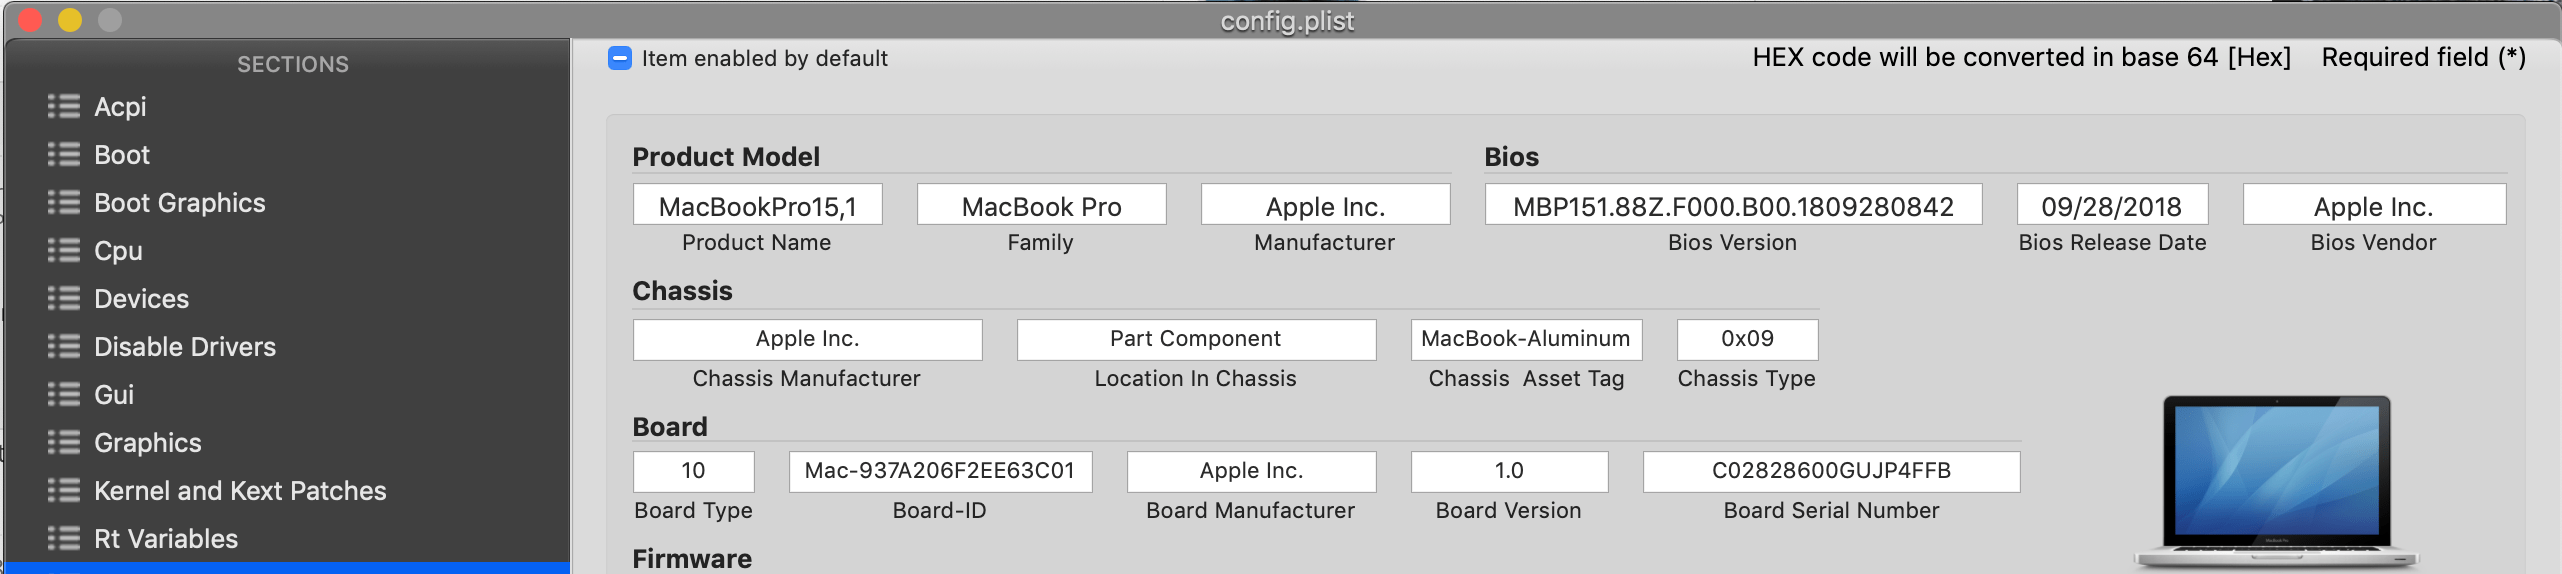Screen dimensions: 2562x574
Task: Click the Board-ID input field
Action: [x=939, y=471]
